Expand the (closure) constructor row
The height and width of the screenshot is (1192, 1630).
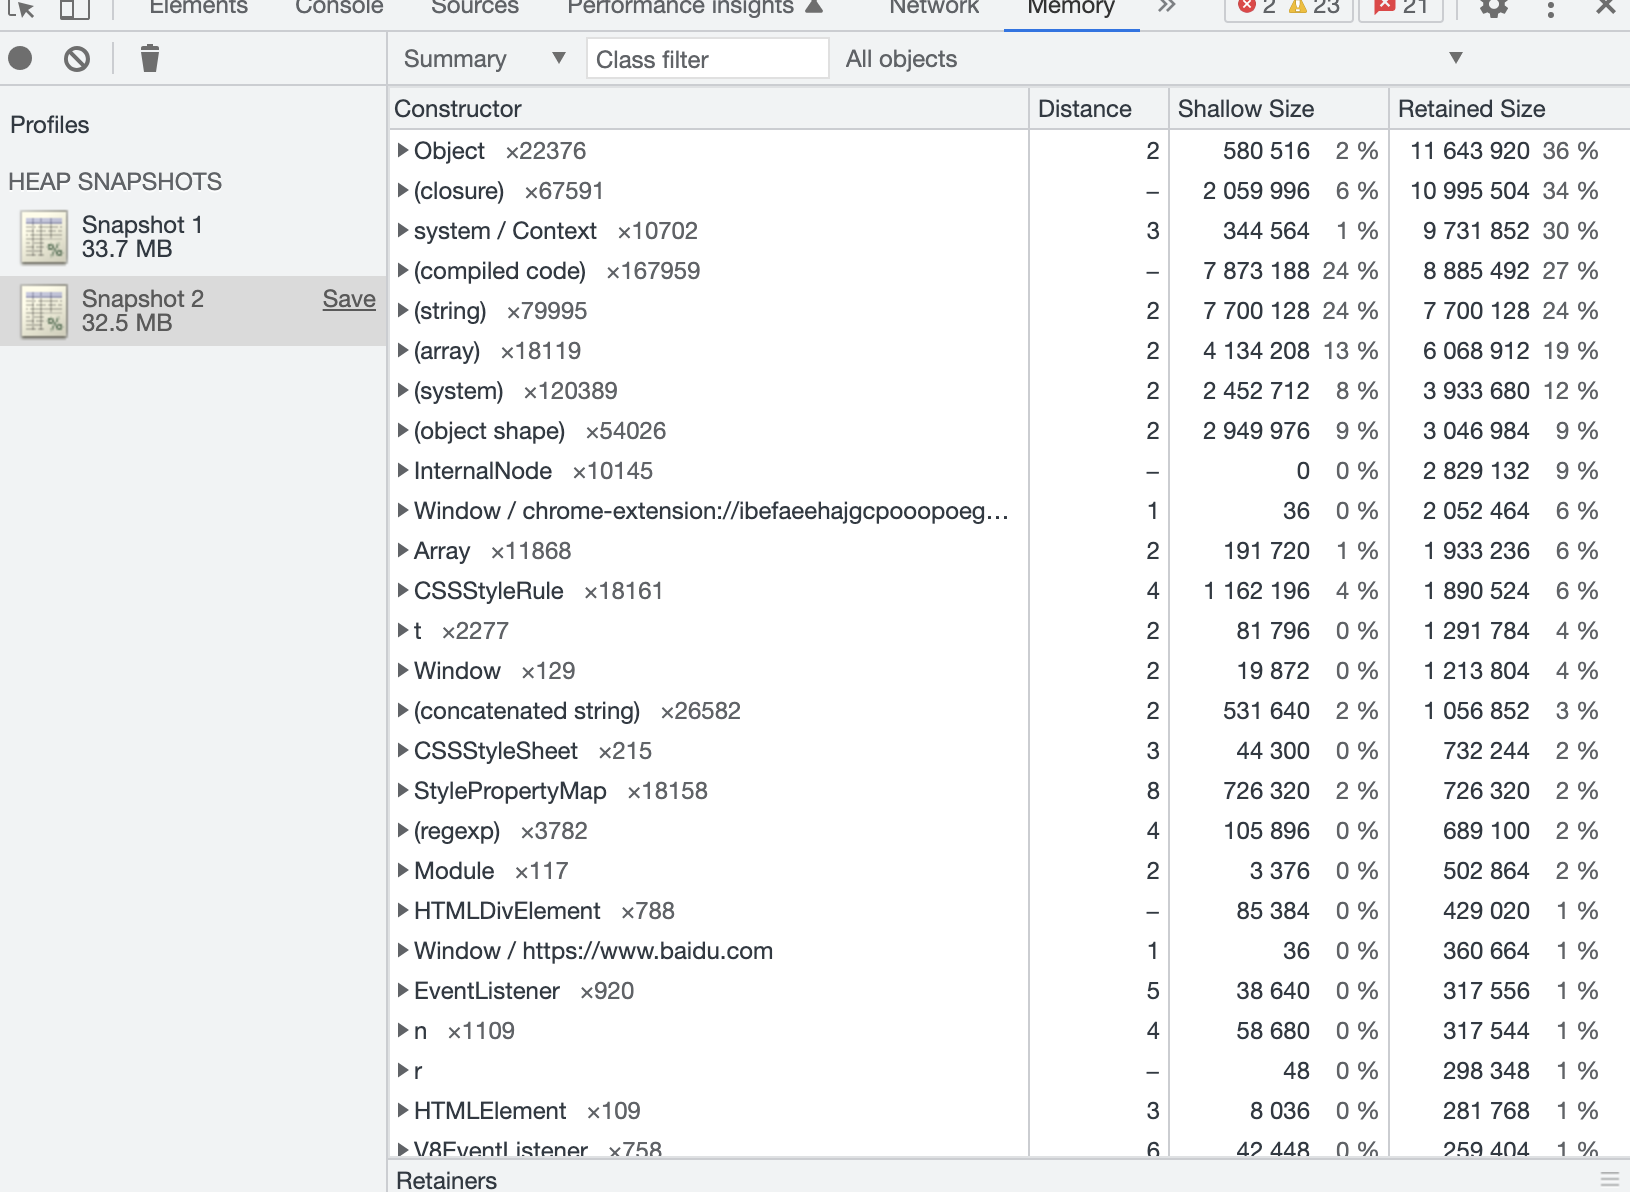tap(402, 191)
